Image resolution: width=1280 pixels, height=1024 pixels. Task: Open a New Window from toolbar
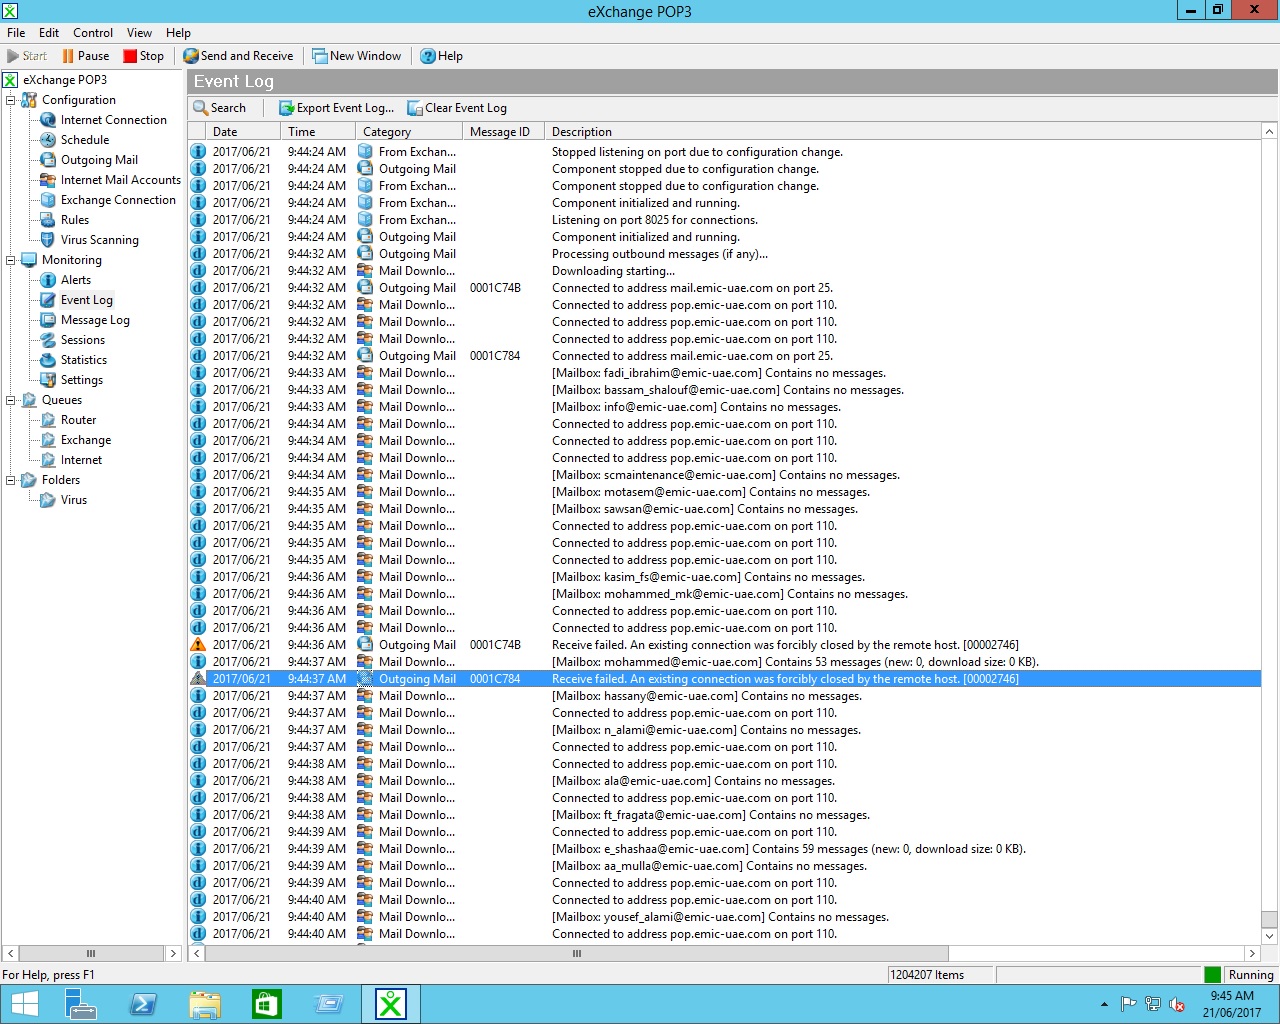pyautogui.click(x=320, y=56)
